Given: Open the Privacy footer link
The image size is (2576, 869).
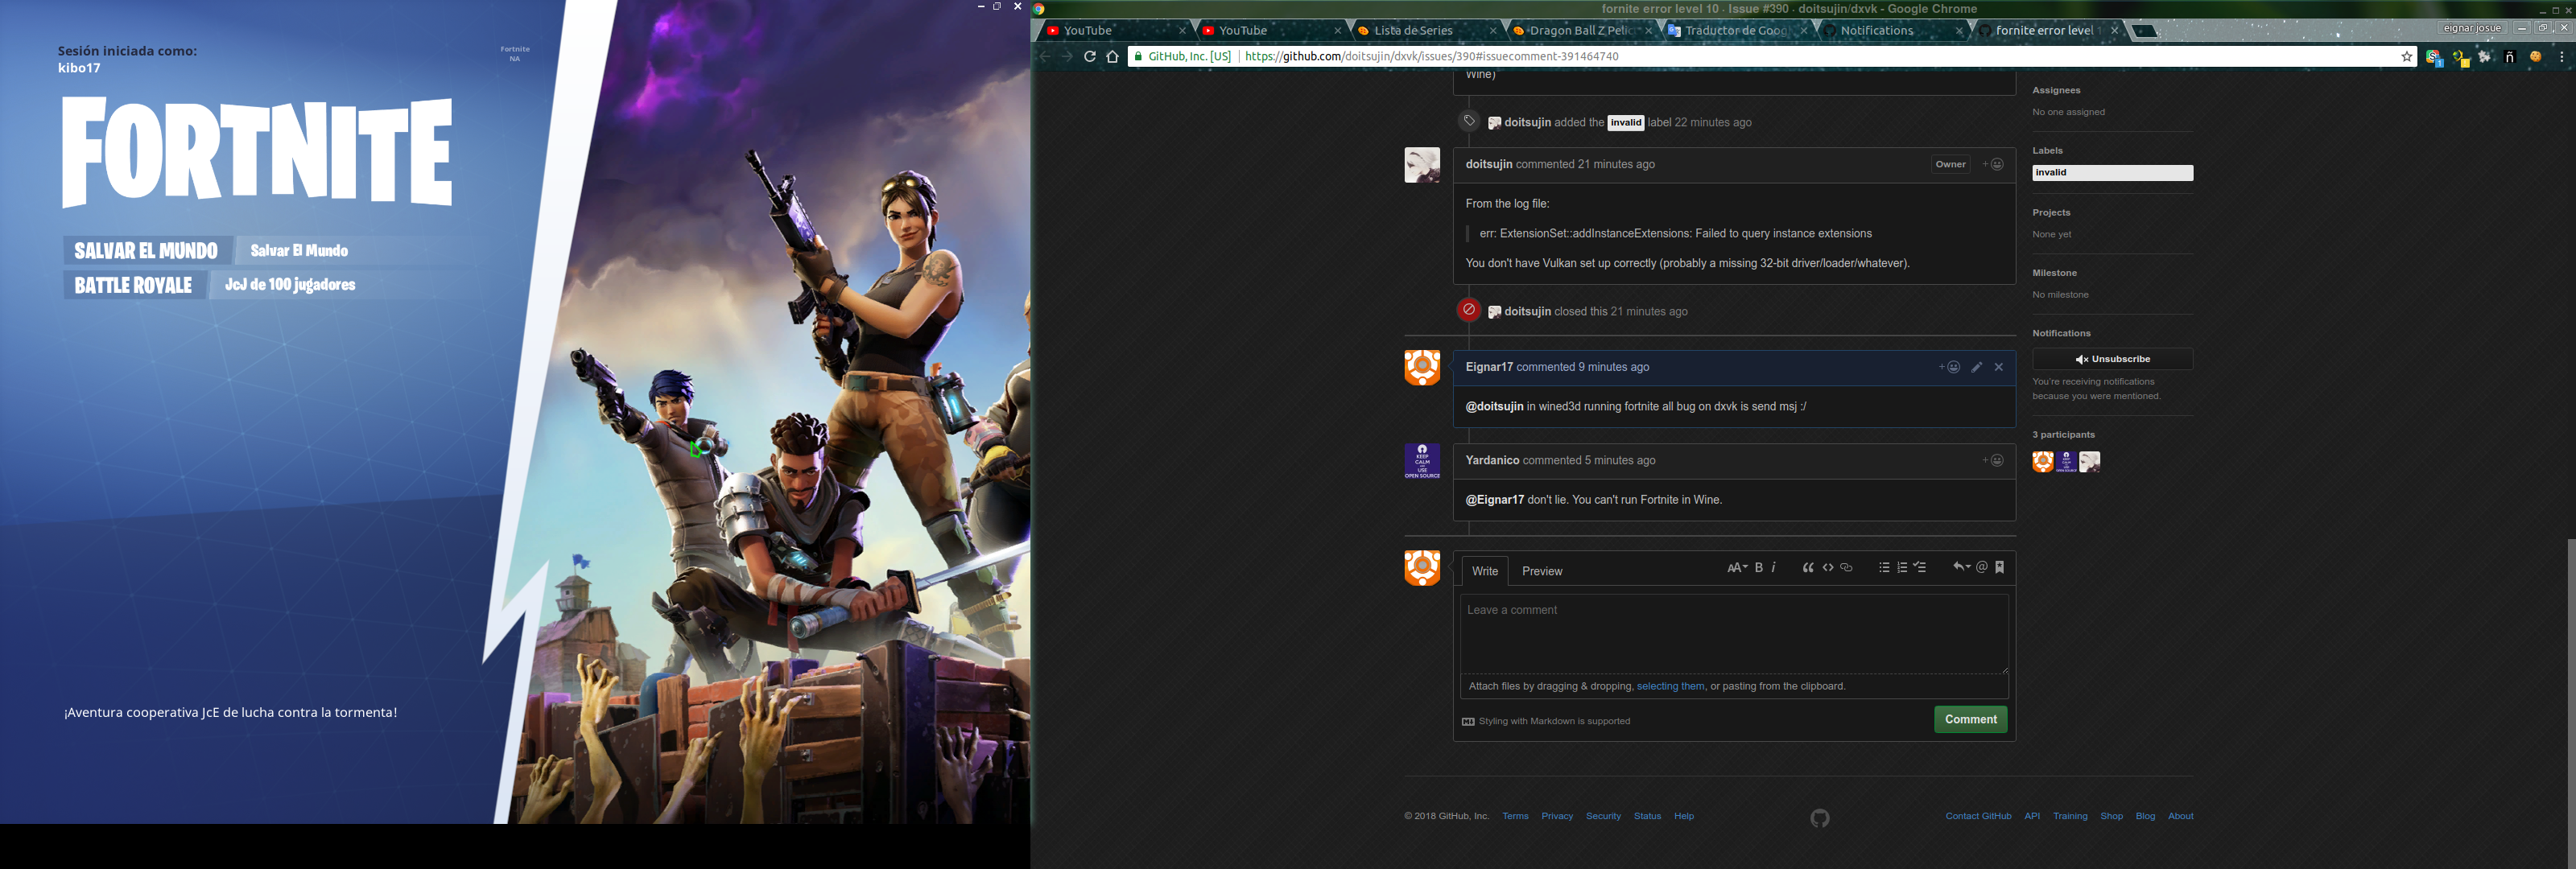Looking at the screenshot, I should [x=1557, y=816].
